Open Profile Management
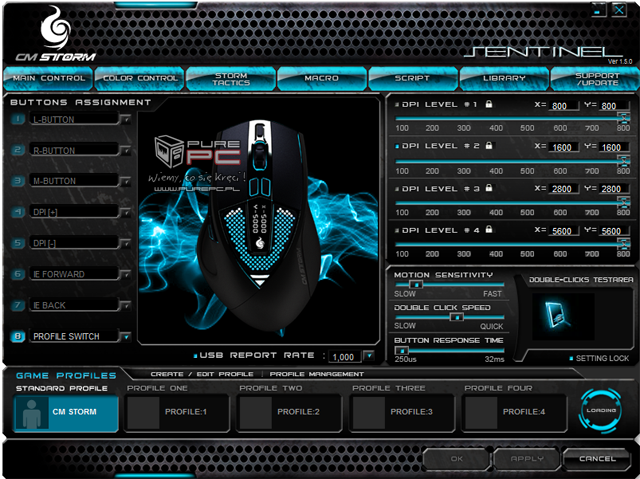Screen dimensions: 640x479 317,374
